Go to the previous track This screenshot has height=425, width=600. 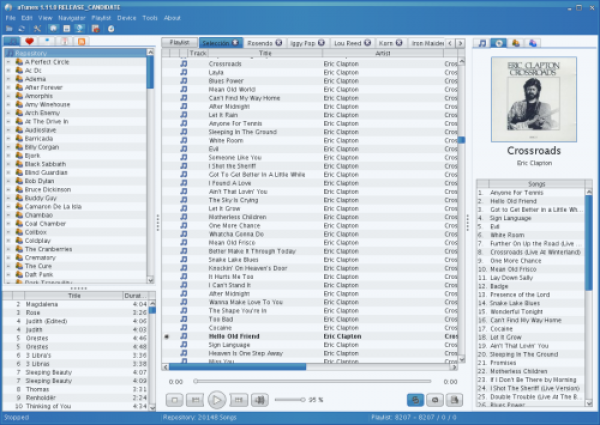196,399
